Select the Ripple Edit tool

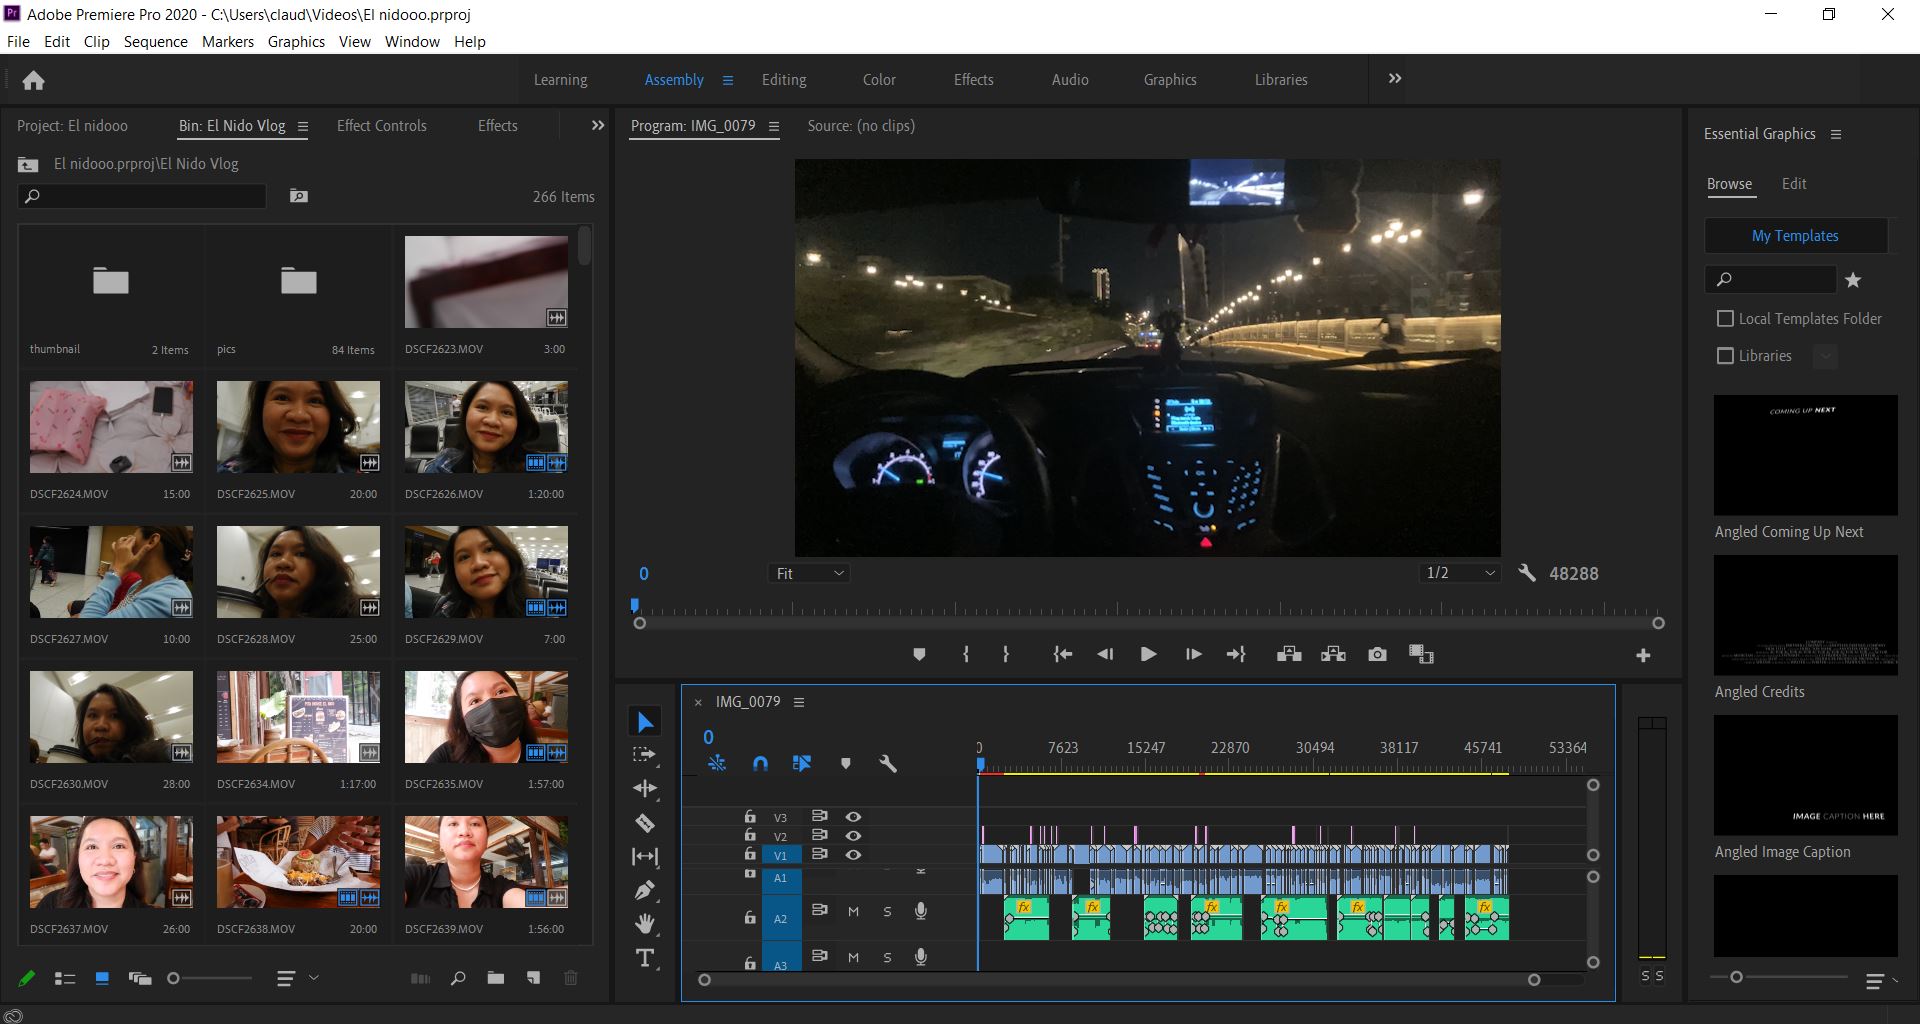[x=645, y=788]
